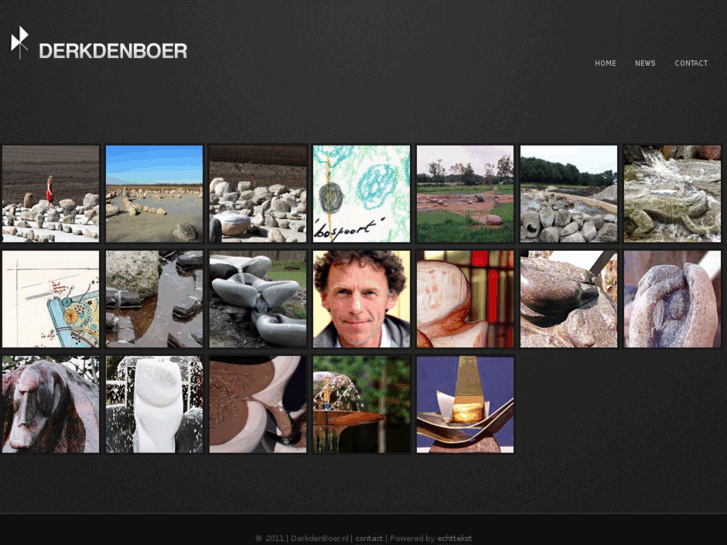
Task: Open thumbnail of golden obelisk on blue background
Action: pos(465,404)
